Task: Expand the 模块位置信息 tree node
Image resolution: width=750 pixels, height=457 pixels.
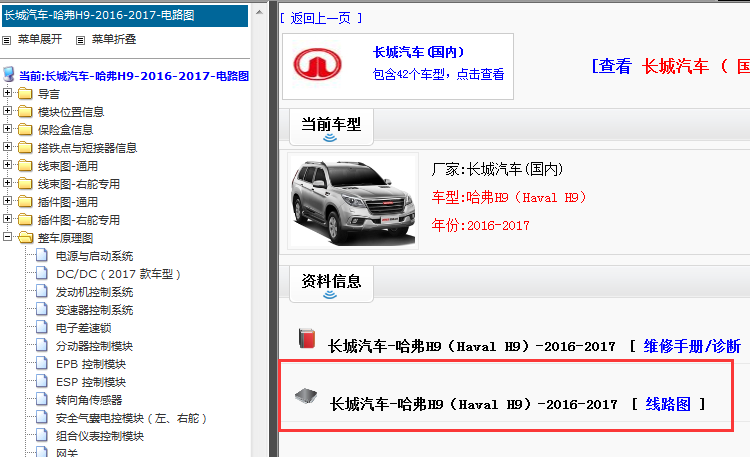Action: tap(7, 111)
